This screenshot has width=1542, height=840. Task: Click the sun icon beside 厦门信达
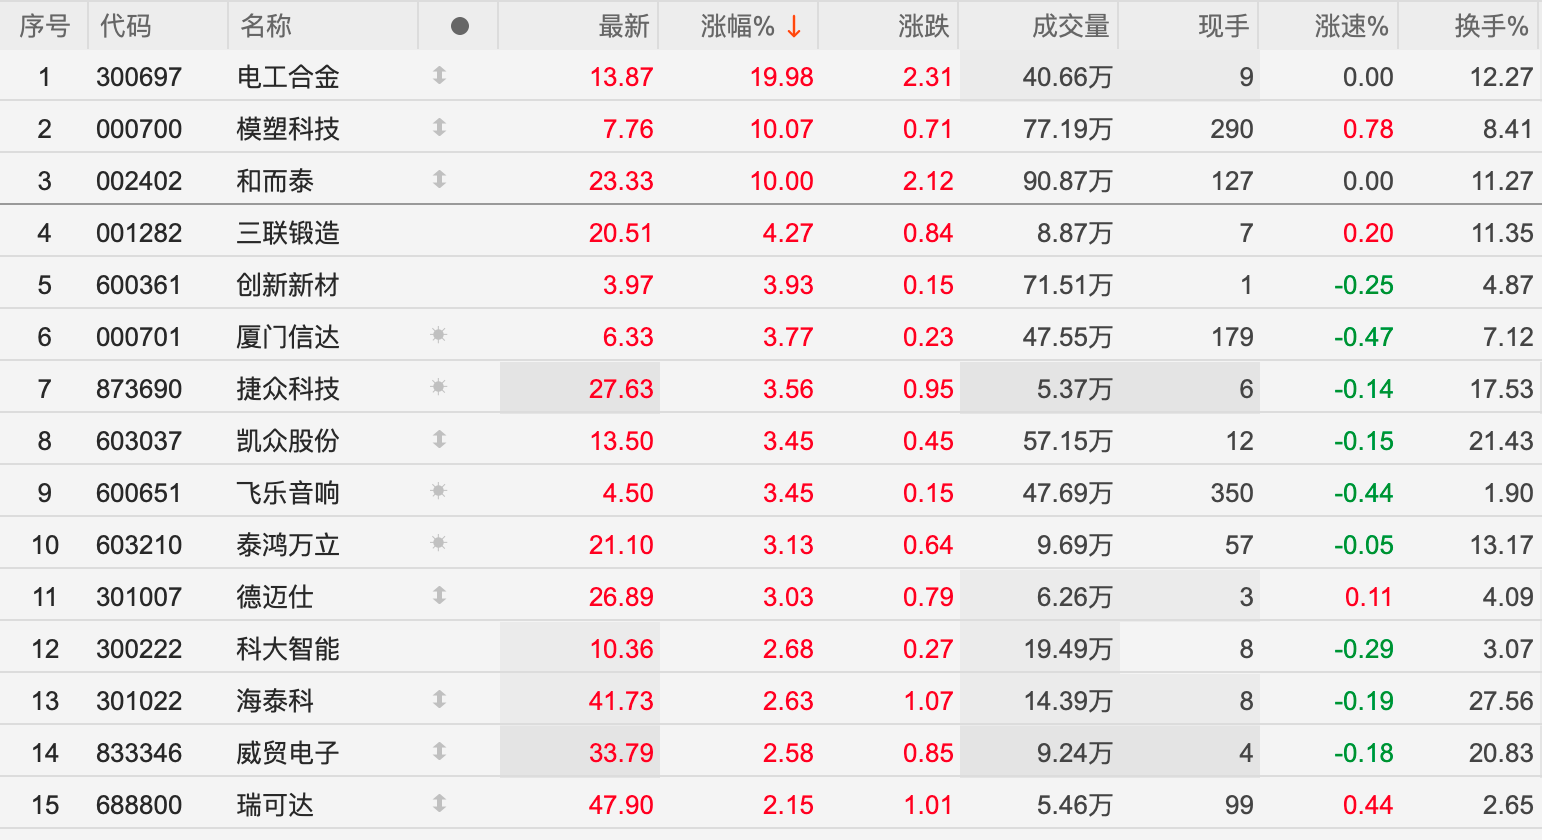[438, 336]
